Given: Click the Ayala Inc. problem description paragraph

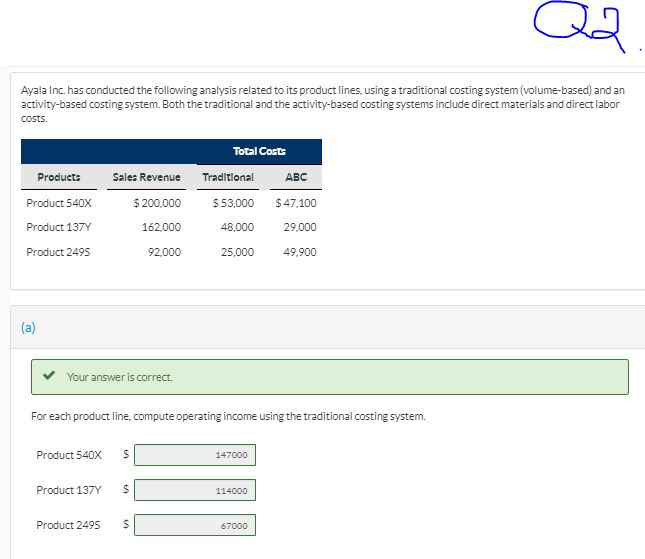Looking at the screenshot, I should [323, 104].
